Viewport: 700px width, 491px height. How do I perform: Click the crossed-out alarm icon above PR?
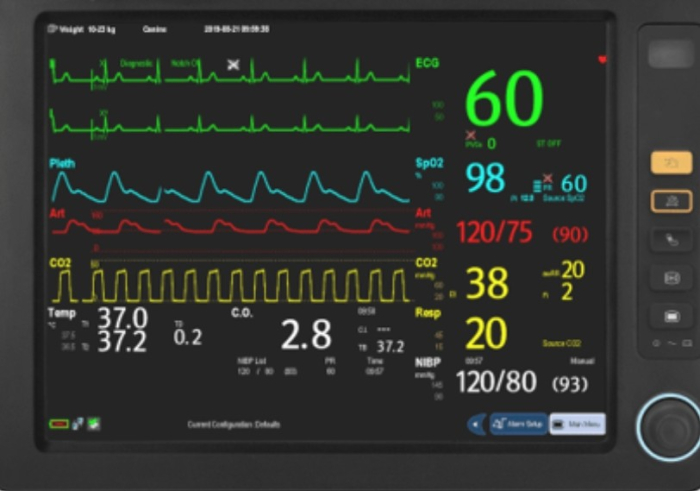pos(548,179)
